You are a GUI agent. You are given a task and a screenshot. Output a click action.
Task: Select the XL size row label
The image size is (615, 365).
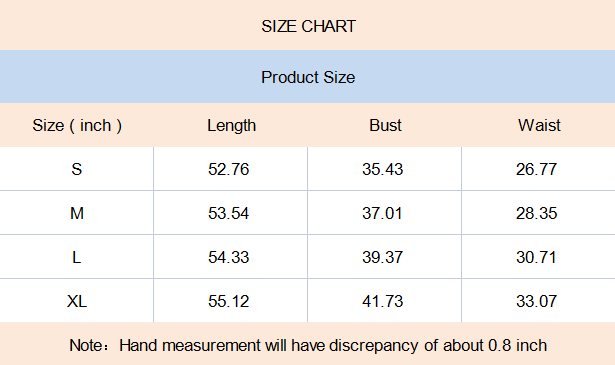pos(77,301)
